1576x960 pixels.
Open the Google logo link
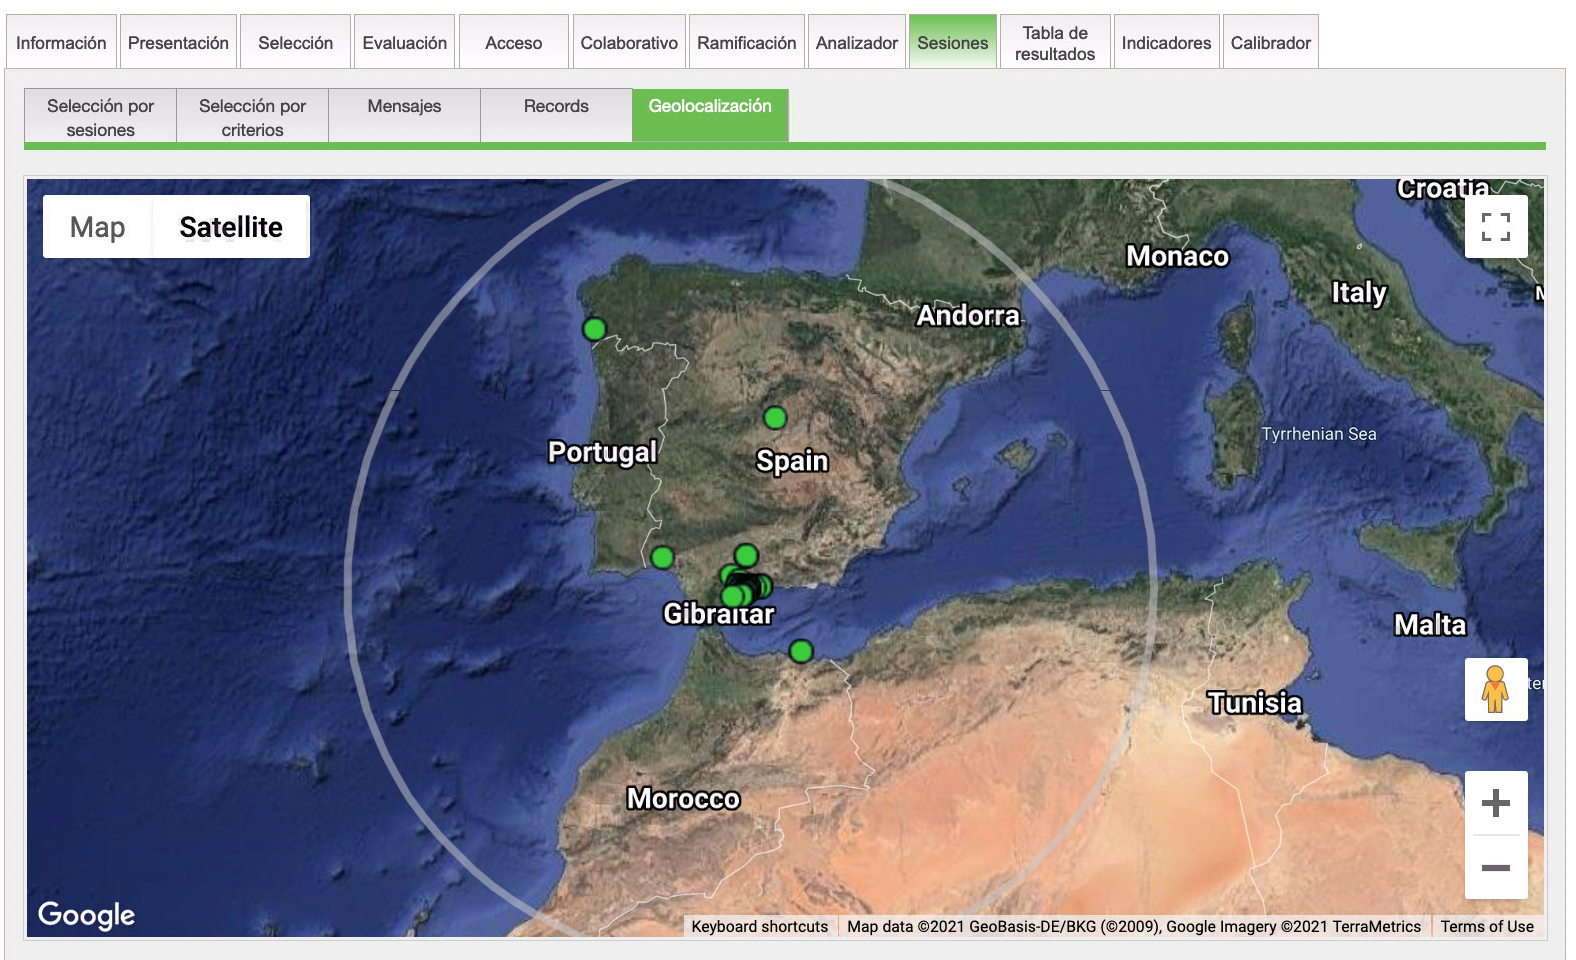(x=86, y=914)
